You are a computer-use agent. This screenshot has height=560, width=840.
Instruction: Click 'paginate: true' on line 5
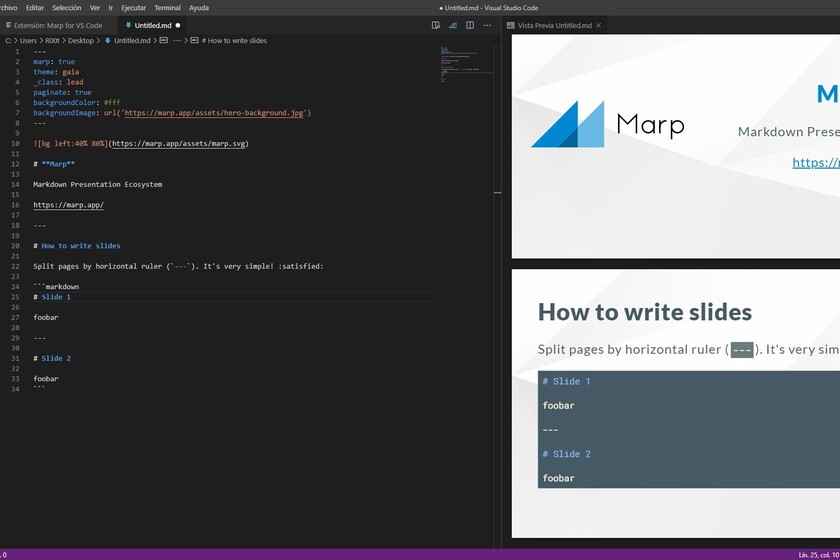click(62, 92)
